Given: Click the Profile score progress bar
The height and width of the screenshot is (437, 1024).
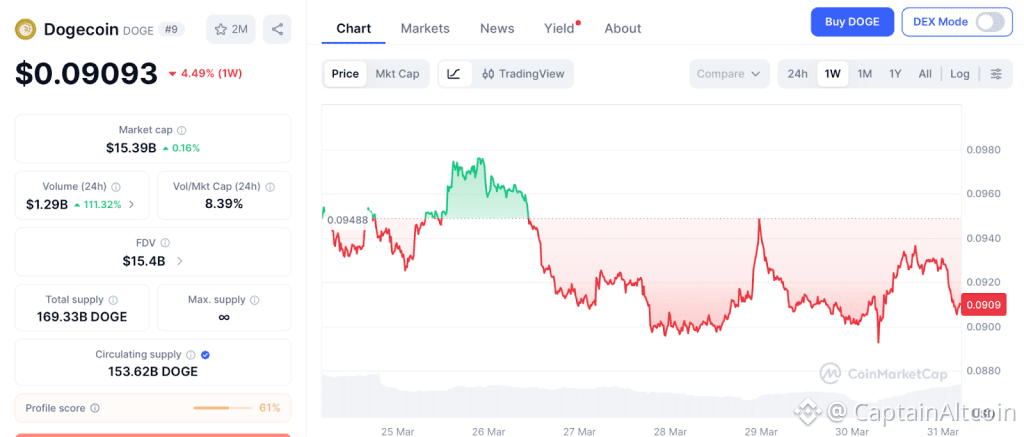Looking at the screenshot, I should pos(223,408).
